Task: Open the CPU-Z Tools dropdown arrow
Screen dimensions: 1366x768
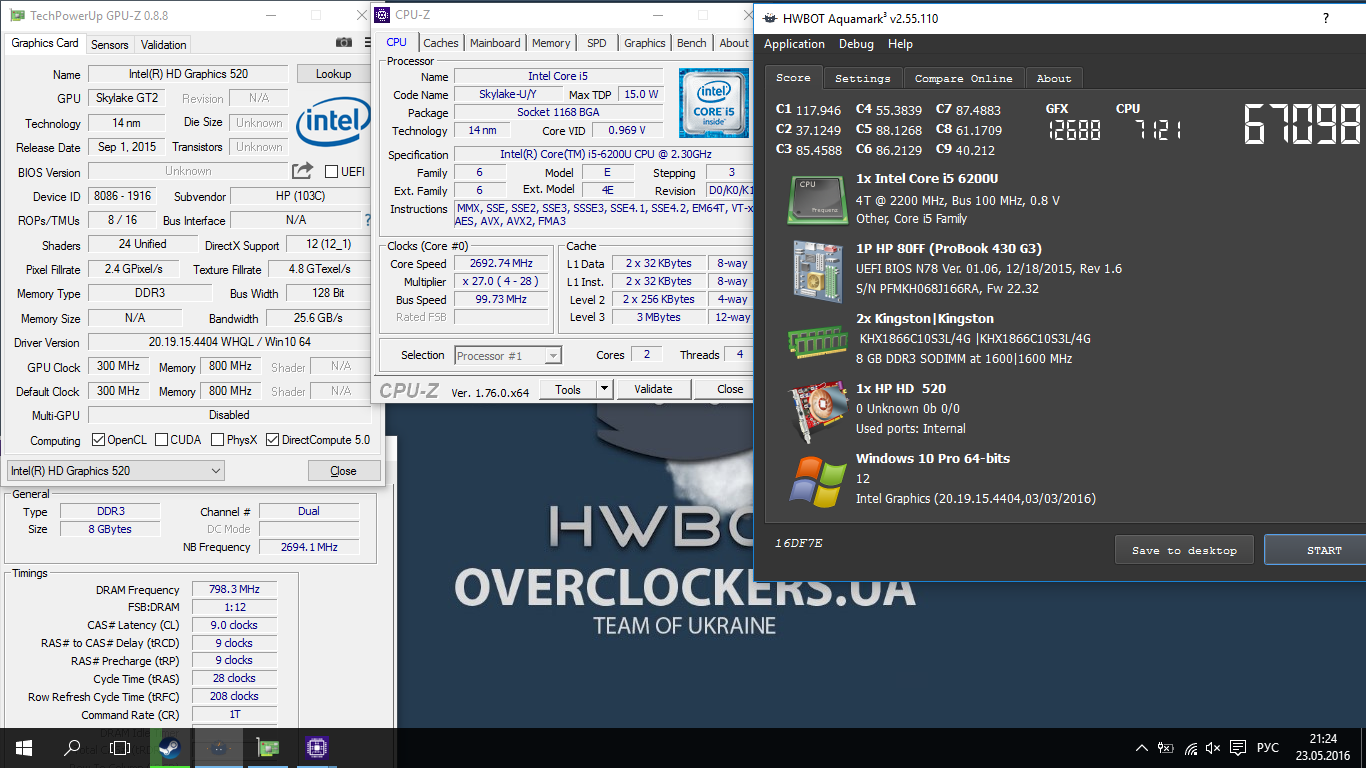Action: 605,389
